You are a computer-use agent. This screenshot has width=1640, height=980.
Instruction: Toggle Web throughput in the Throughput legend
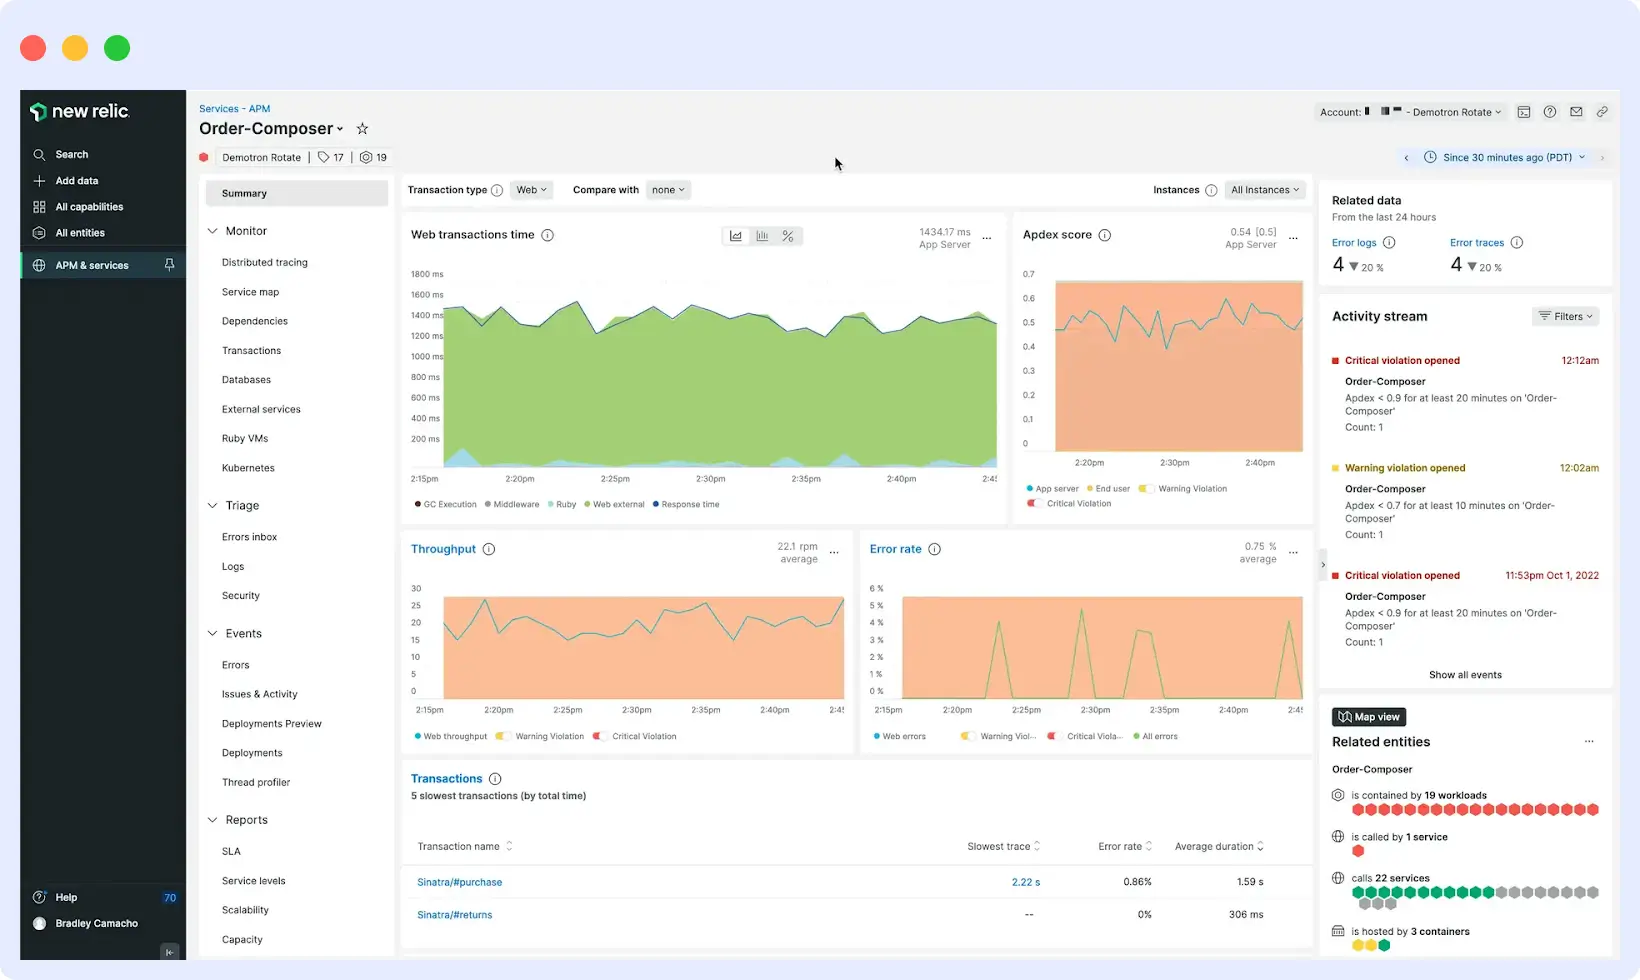(450, 736)
